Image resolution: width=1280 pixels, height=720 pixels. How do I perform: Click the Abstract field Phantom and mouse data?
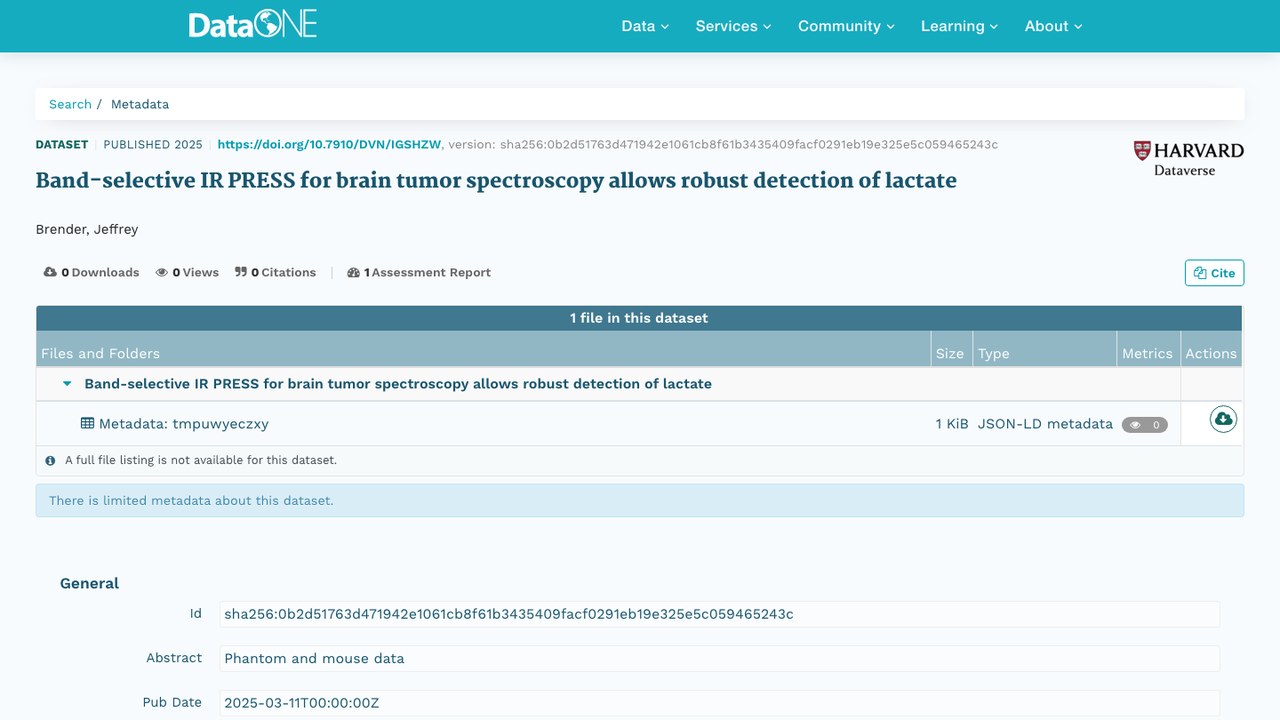pyautogui.click(x=719, y=658)
